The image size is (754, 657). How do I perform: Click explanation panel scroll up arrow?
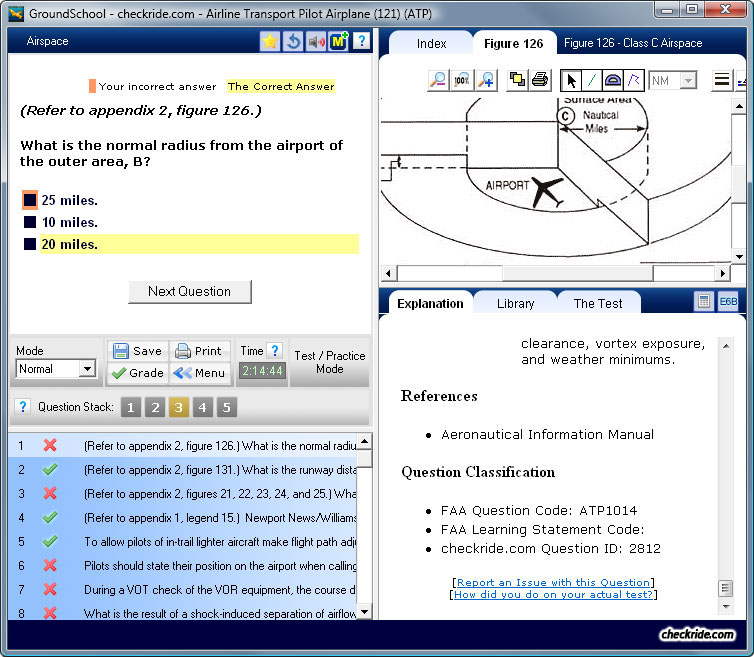[x=726, y=346]
